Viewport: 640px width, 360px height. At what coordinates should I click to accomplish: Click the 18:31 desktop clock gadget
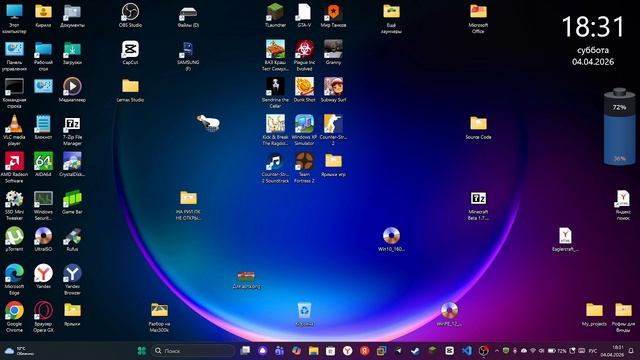click(593, 27)
